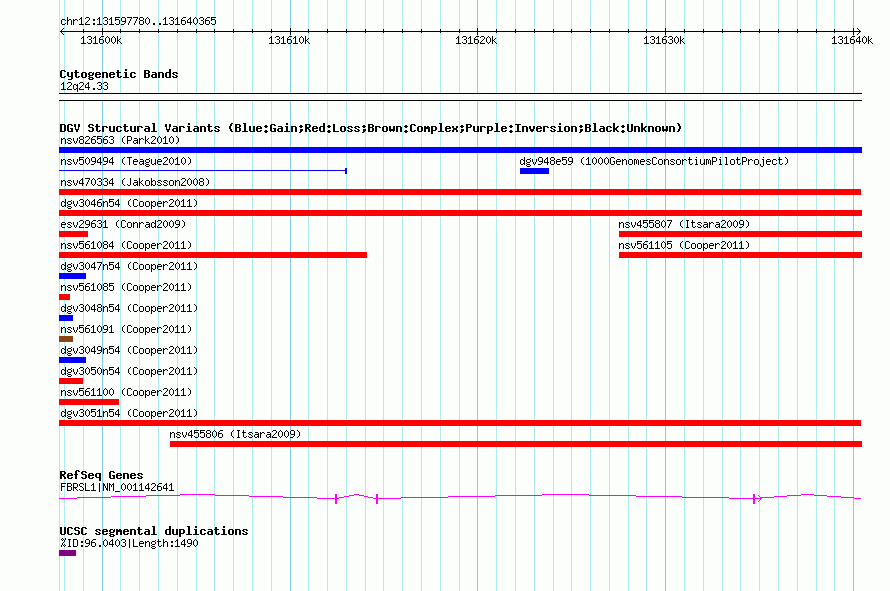
Task: Click the dgv3047n54 (Cooper2011) blue bar
Action: point(73,276)
